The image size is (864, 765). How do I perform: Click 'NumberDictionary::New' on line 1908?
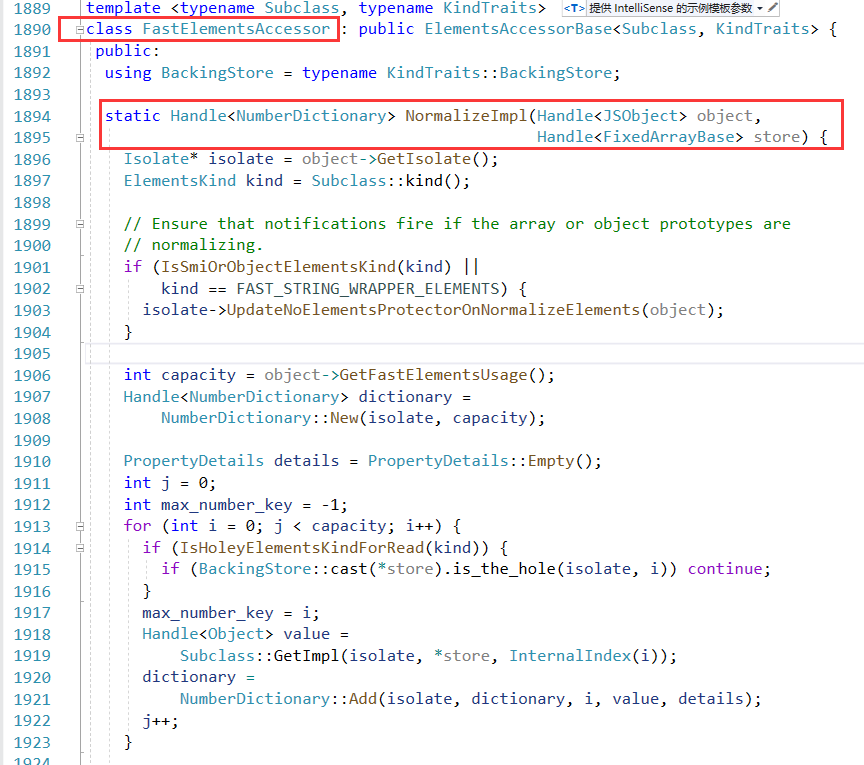point(260,418)
